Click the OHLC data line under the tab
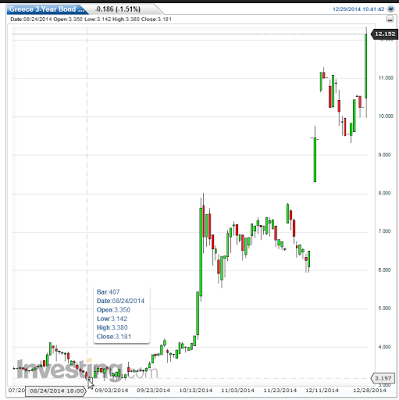The height and width of the screenshot is (400, 399). tap(91, 19)
